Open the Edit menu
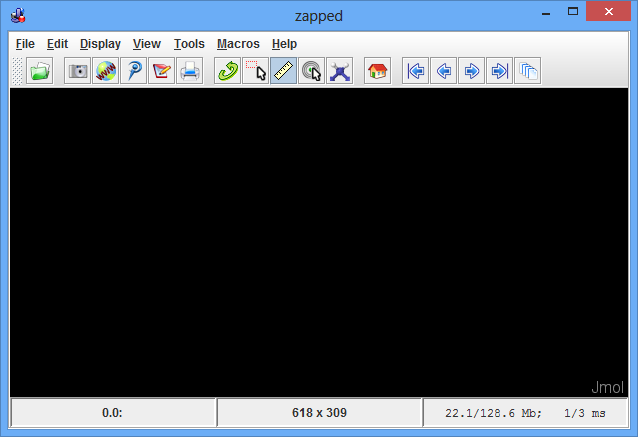Screen dimensions: 638x437 click(57, 44)
